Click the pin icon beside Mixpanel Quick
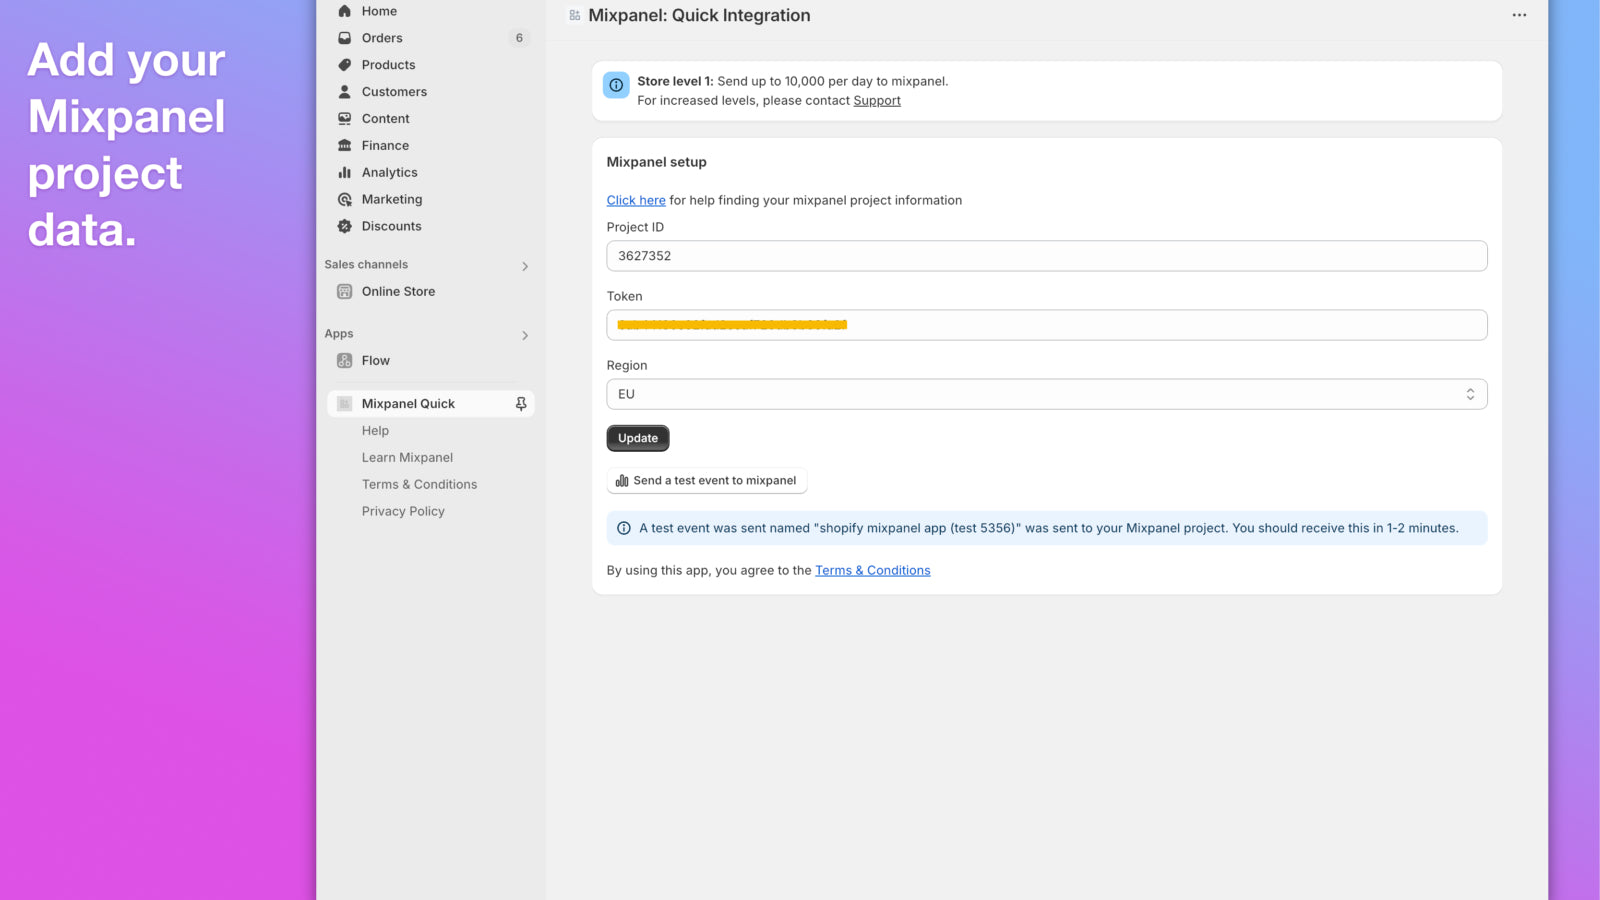1600x900 pixels. (520, 403)
